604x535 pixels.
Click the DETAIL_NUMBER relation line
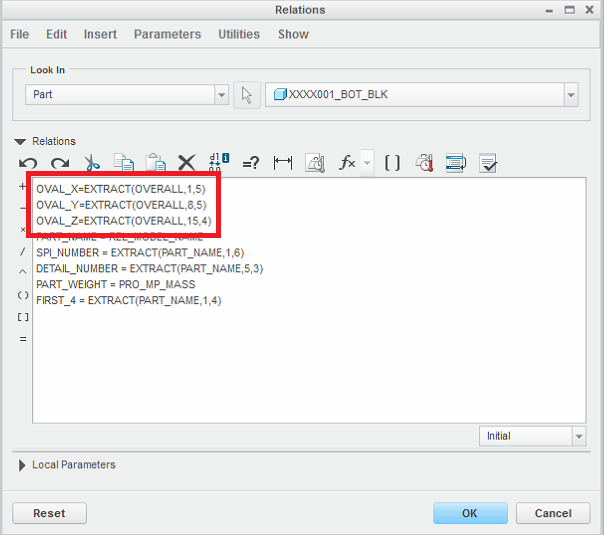[149, 268]
